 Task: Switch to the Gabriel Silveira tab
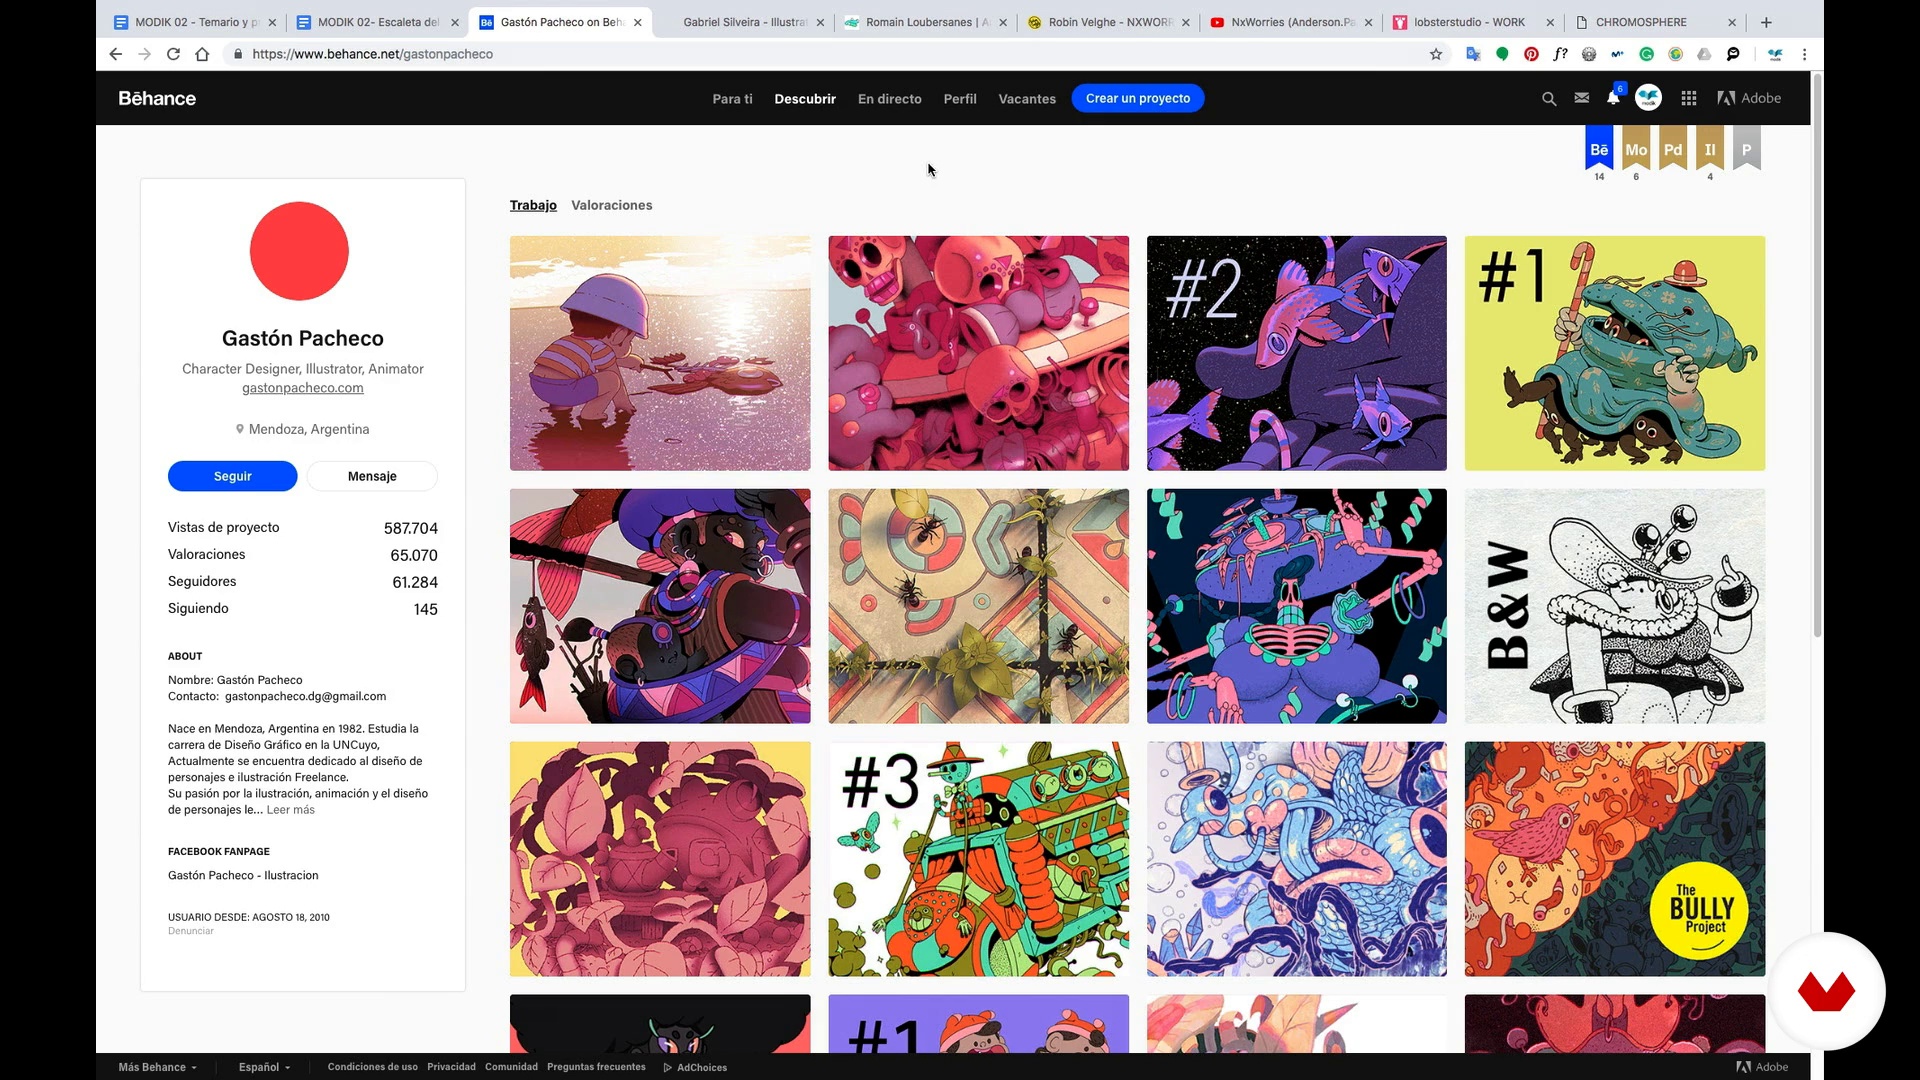[x=743, y=22]
